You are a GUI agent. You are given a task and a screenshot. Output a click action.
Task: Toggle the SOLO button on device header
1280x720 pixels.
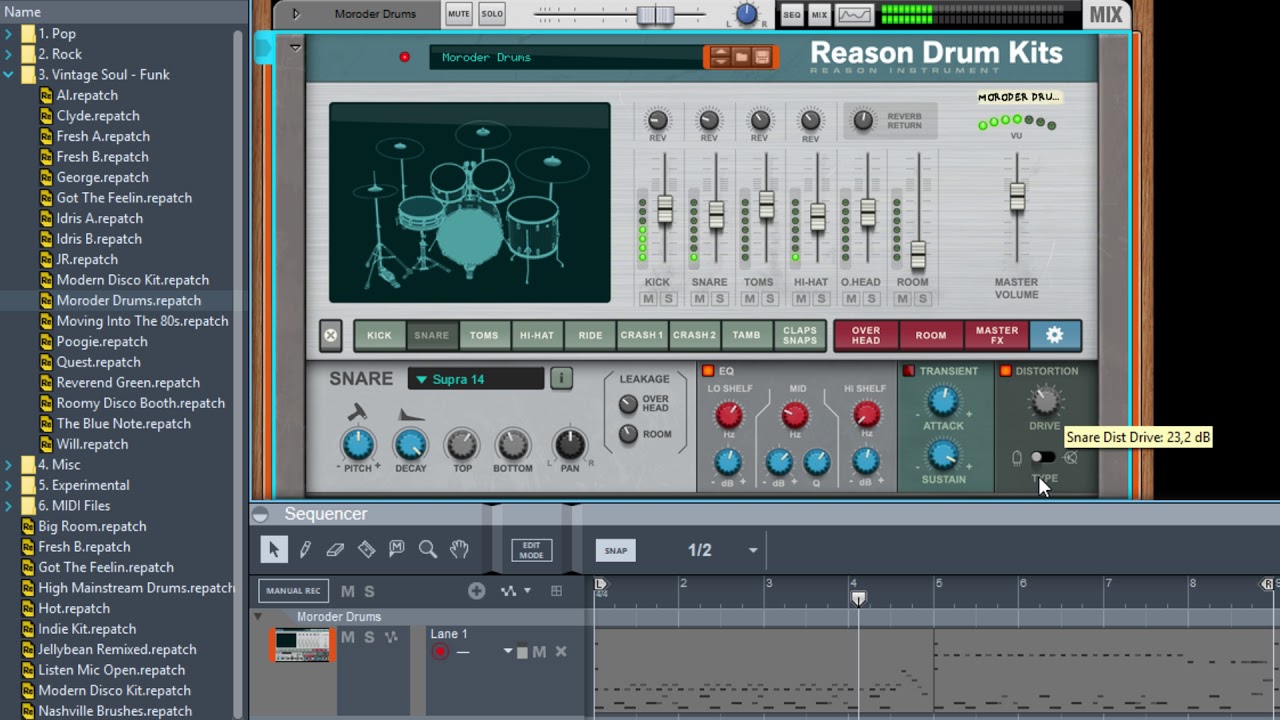[492, 14]
